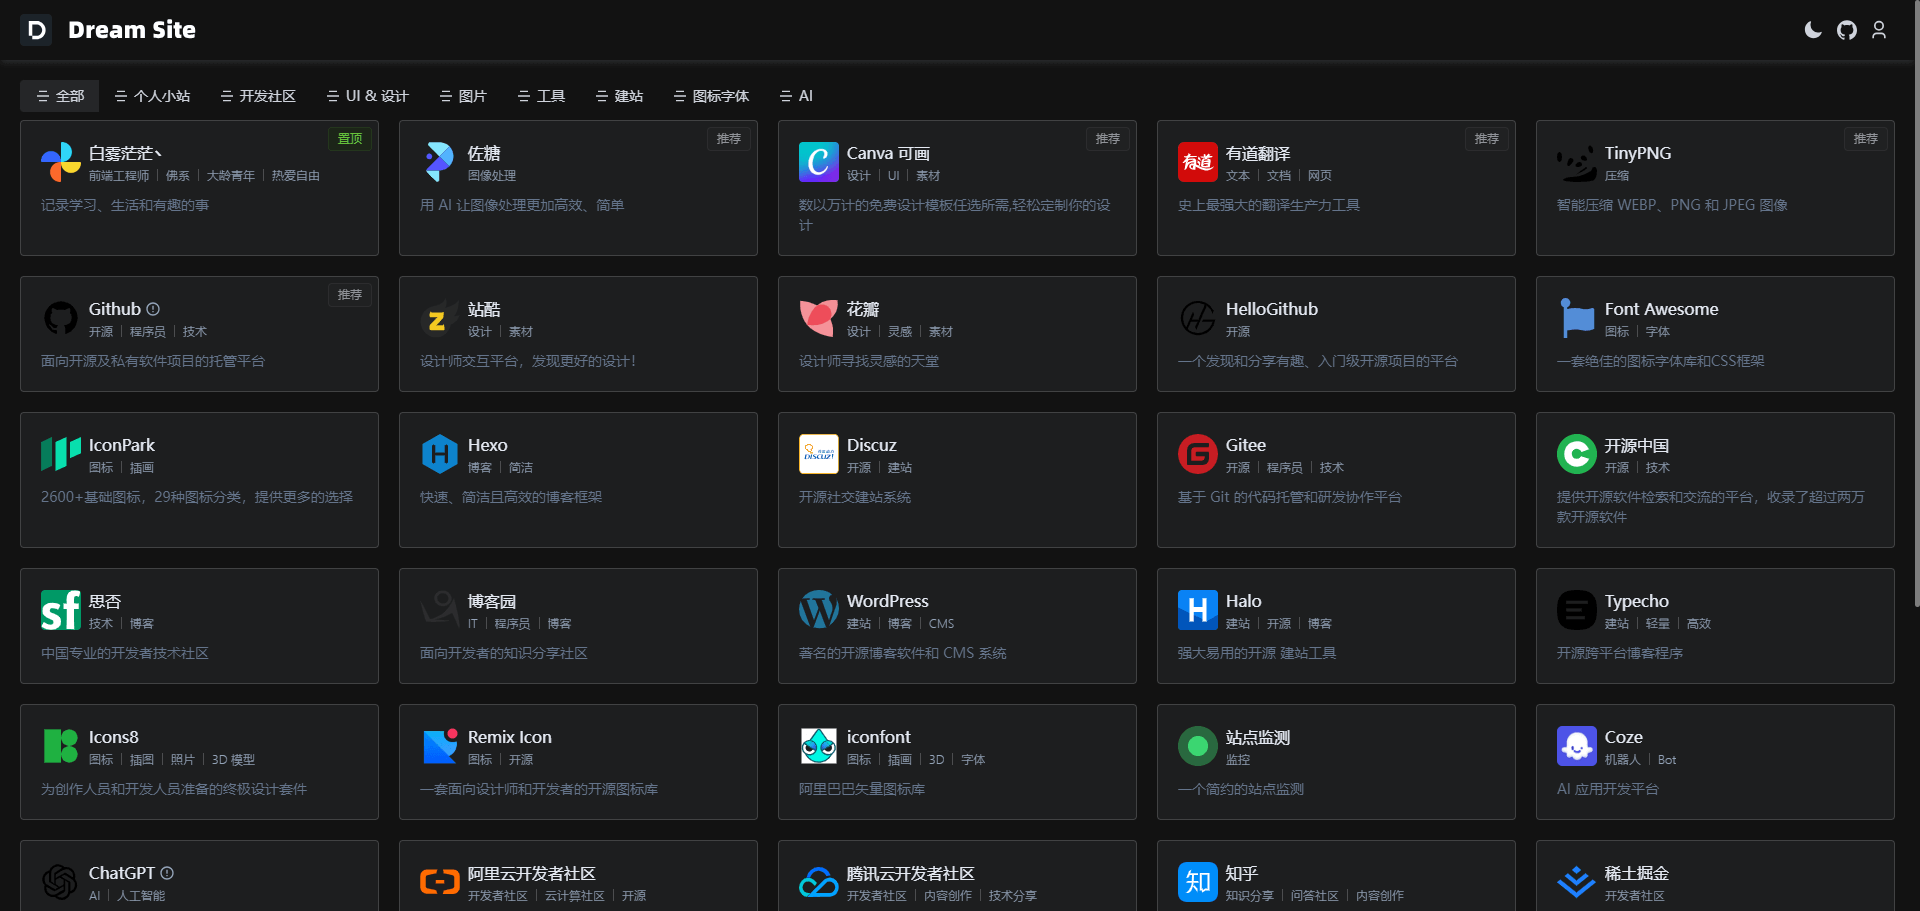Click the Typecho black icon
Image resolution: width=1920 pixels, height=911 pixels.
(1577, 610)
